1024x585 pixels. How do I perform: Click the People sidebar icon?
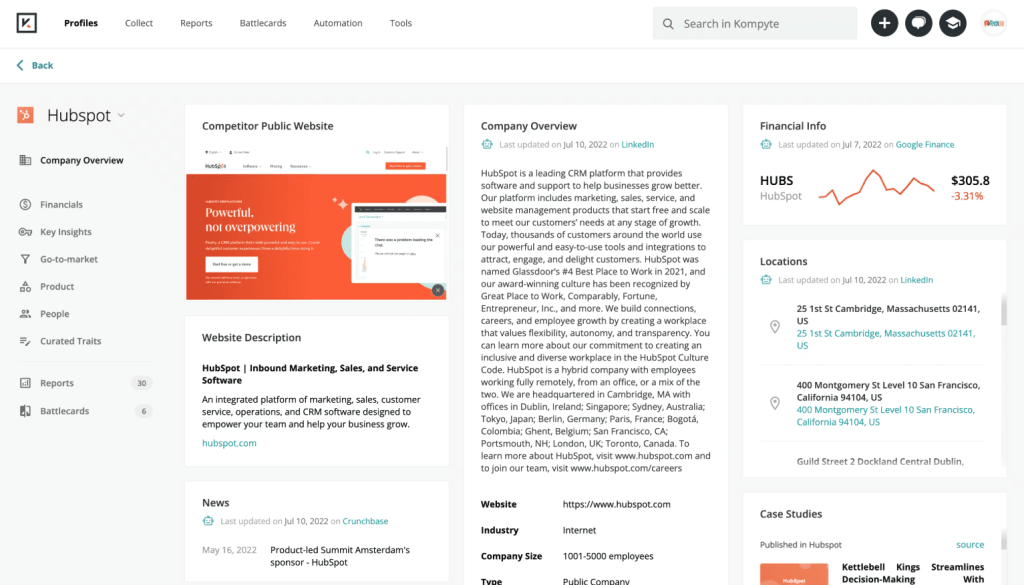tap(25, 314)
